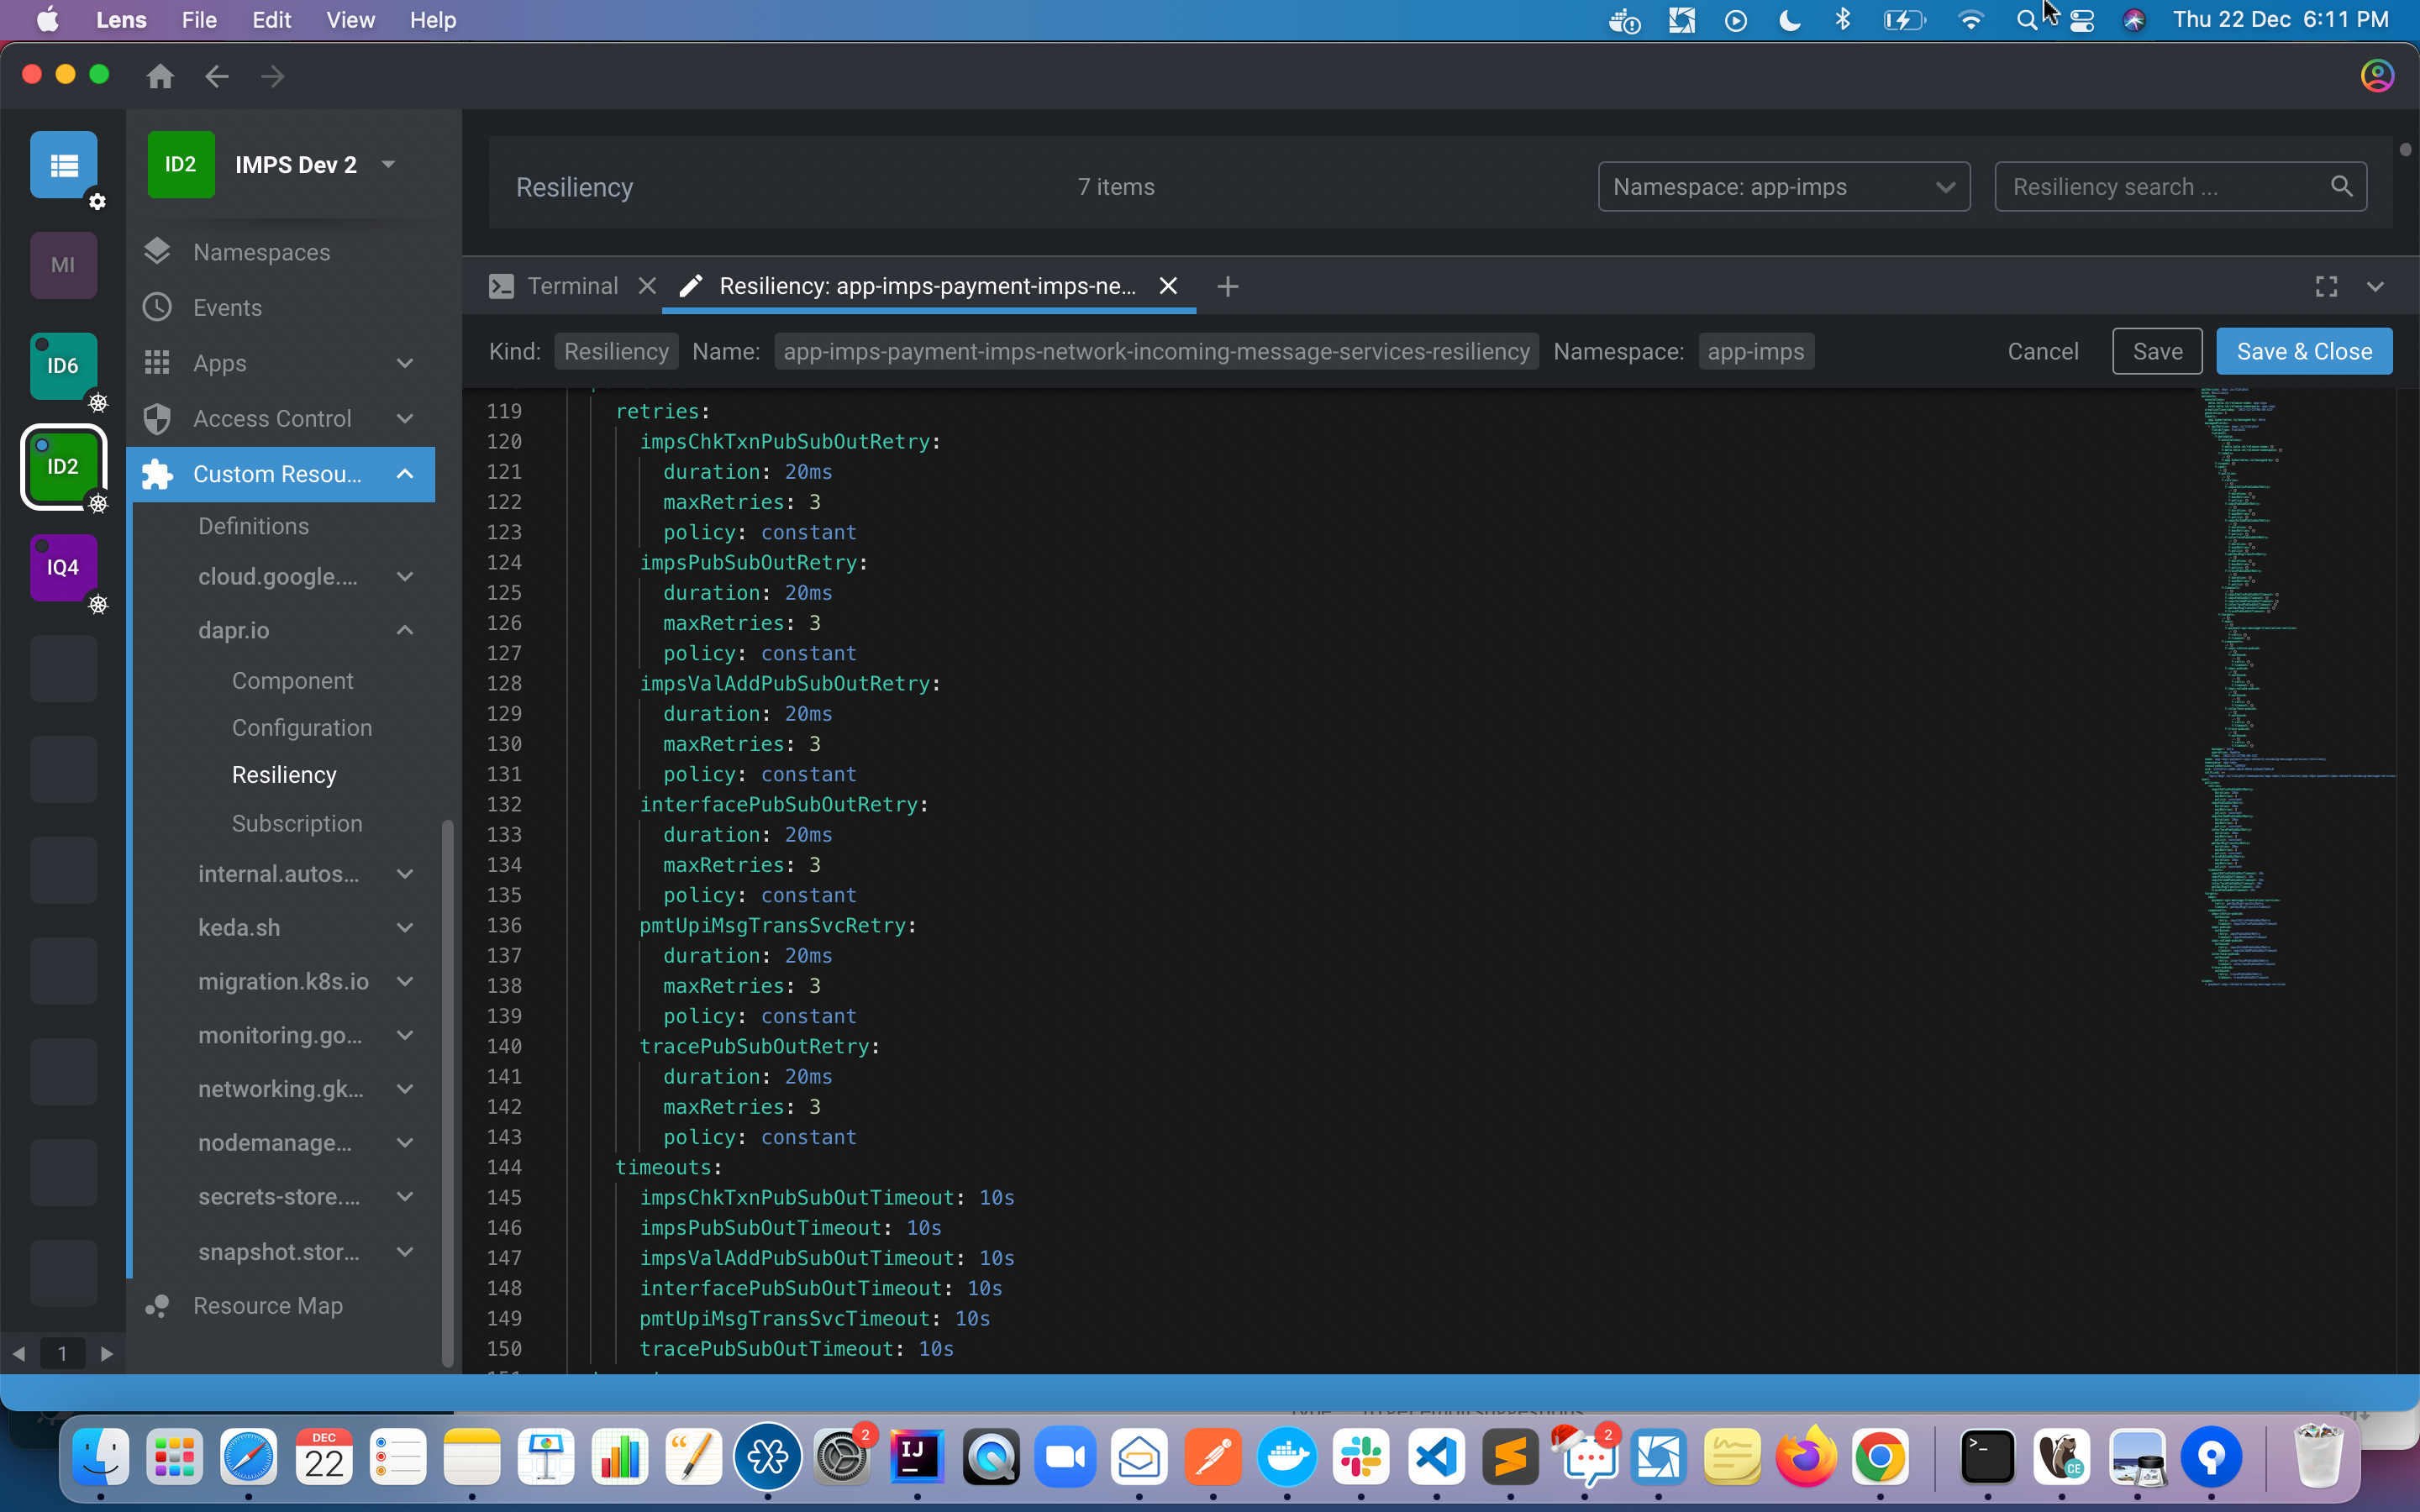2420x1512 pixels.
Task: Click the back navigation arrow
Action: click(216, 76)
